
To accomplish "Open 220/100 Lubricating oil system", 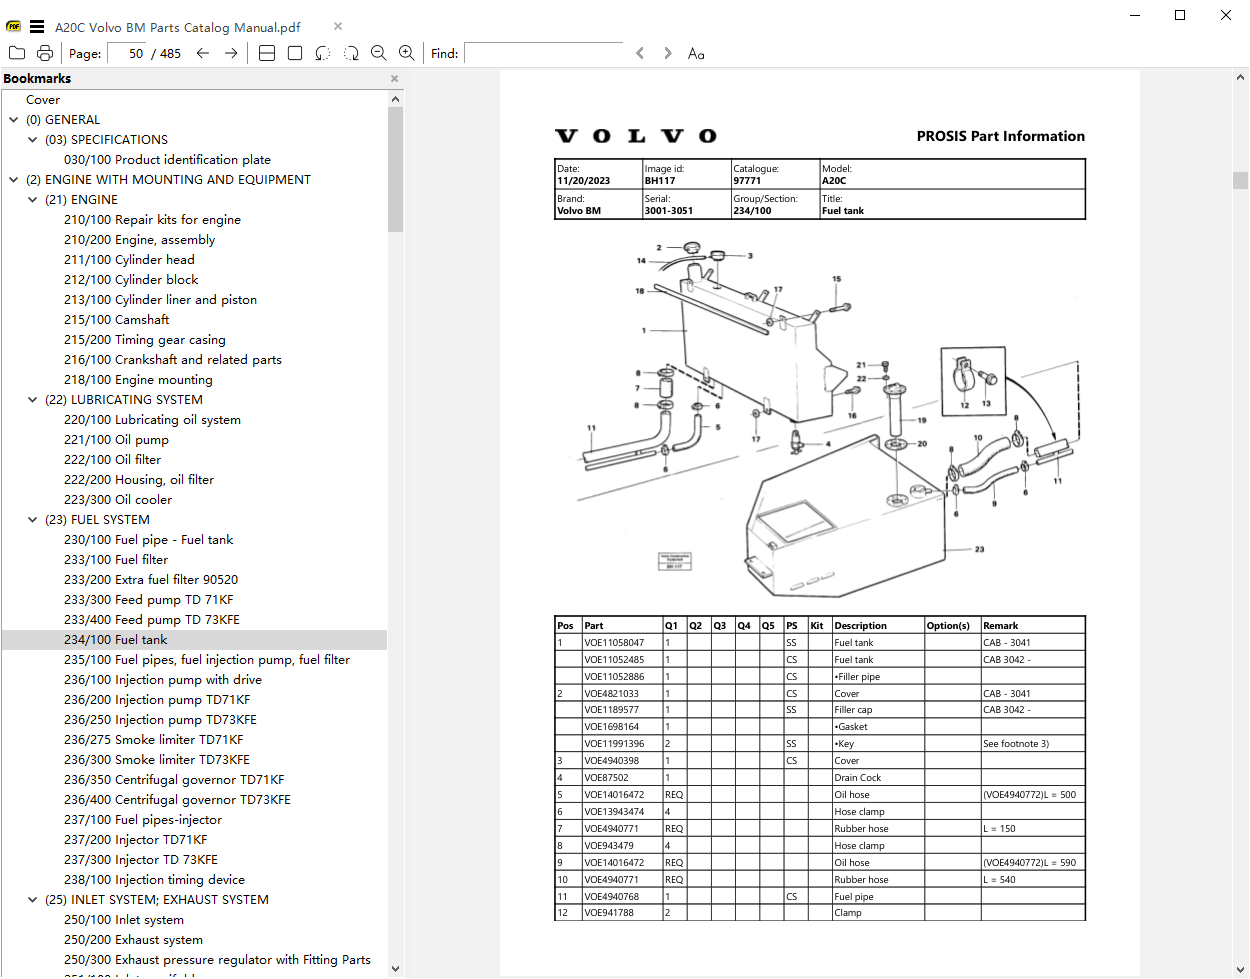I will click(x=152, y=419).
